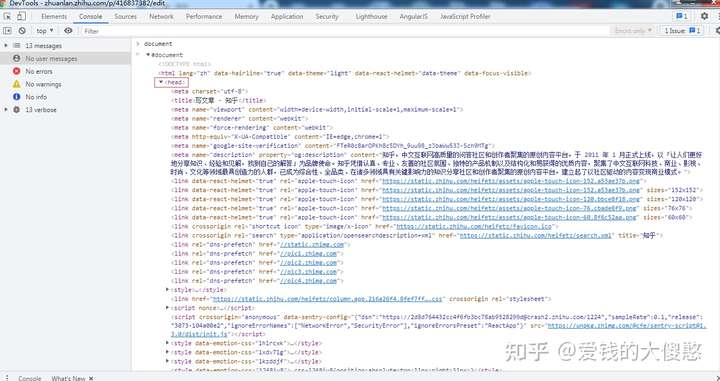Click the meta viewport line
Viewport: 720px width, 381px height.
317,110
